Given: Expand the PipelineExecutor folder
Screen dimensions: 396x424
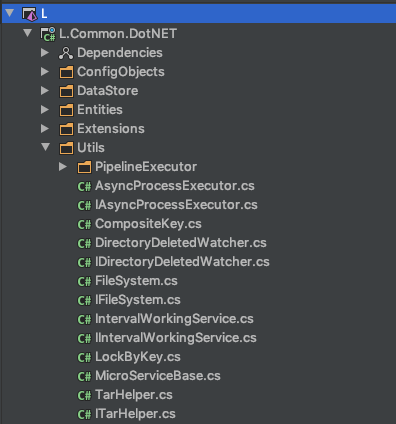Looking at the screenshot, I should (63, 166).
